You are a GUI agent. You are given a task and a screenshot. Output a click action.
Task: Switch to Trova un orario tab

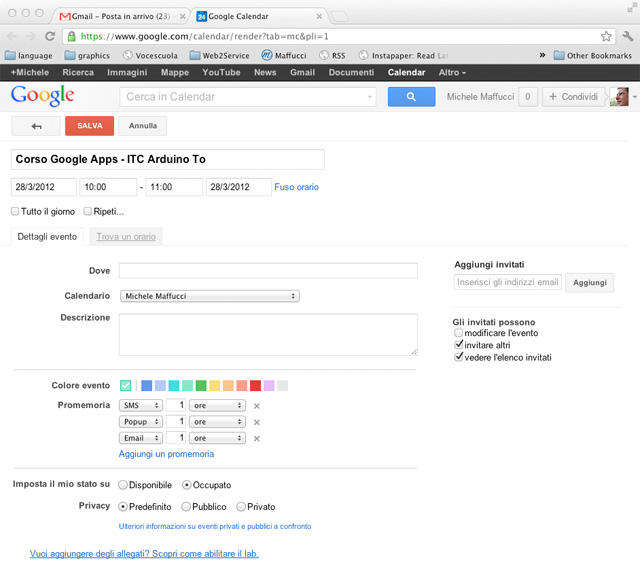125,237
